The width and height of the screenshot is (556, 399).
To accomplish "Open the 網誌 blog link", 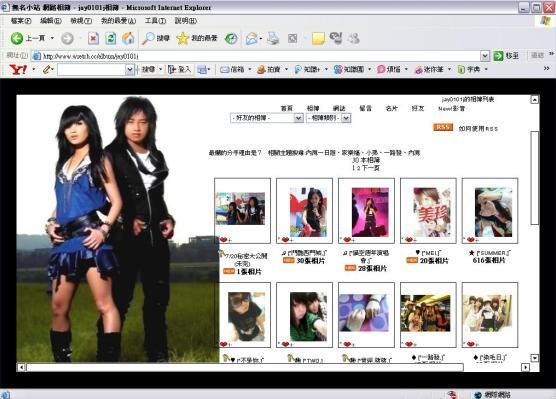I will [339, 108].
